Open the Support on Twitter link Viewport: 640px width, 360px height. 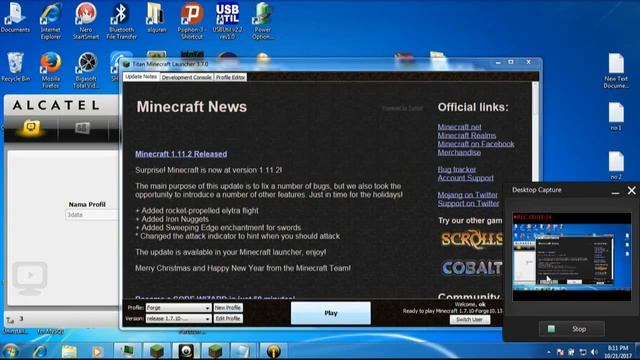[468, 203]
